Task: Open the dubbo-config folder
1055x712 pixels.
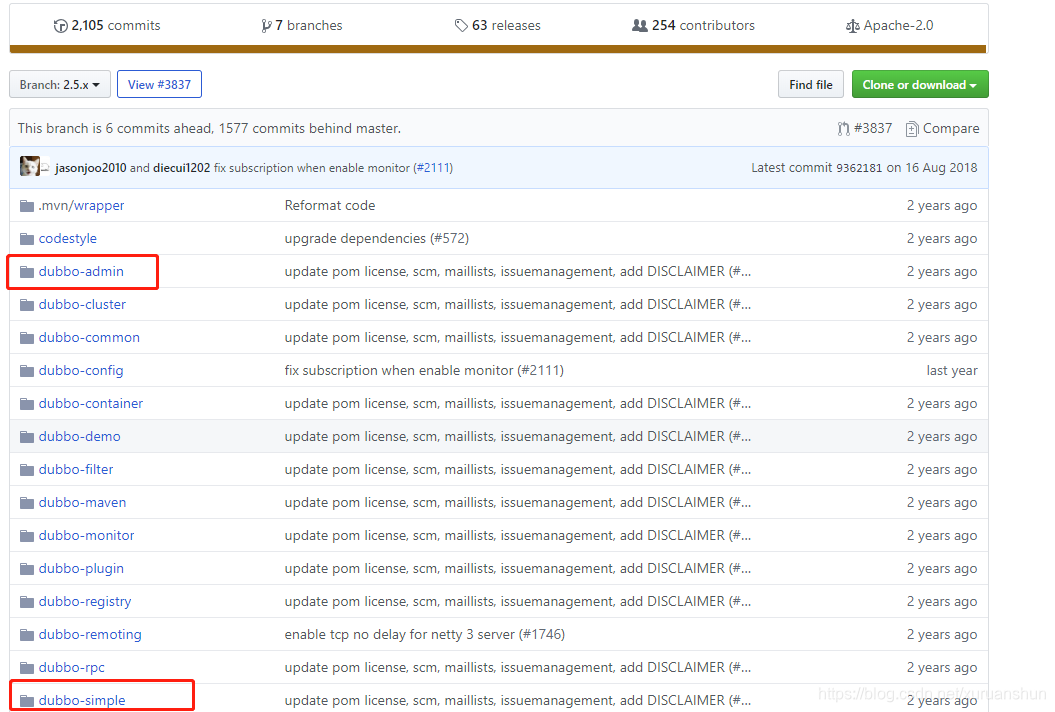Action: point(81,370)
